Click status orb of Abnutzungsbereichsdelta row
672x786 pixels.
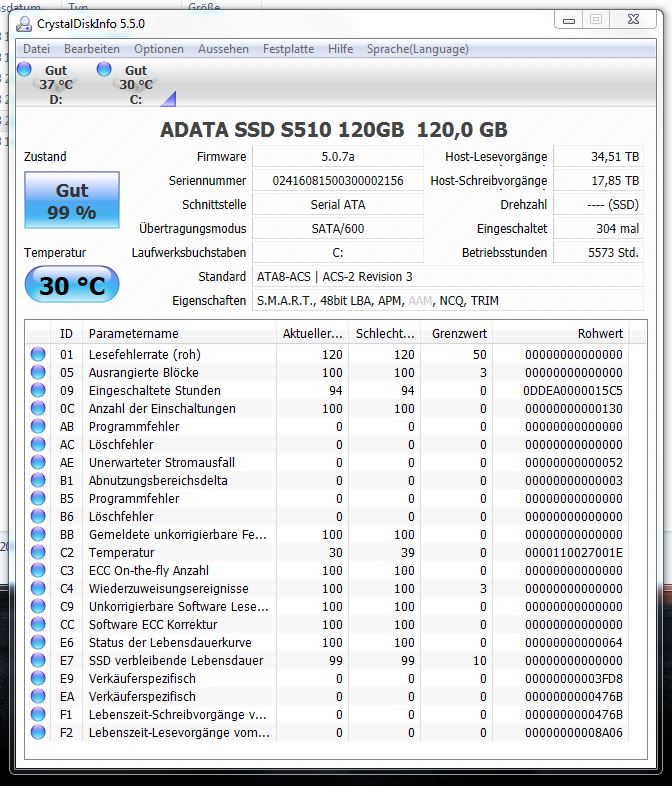point(38,480)
